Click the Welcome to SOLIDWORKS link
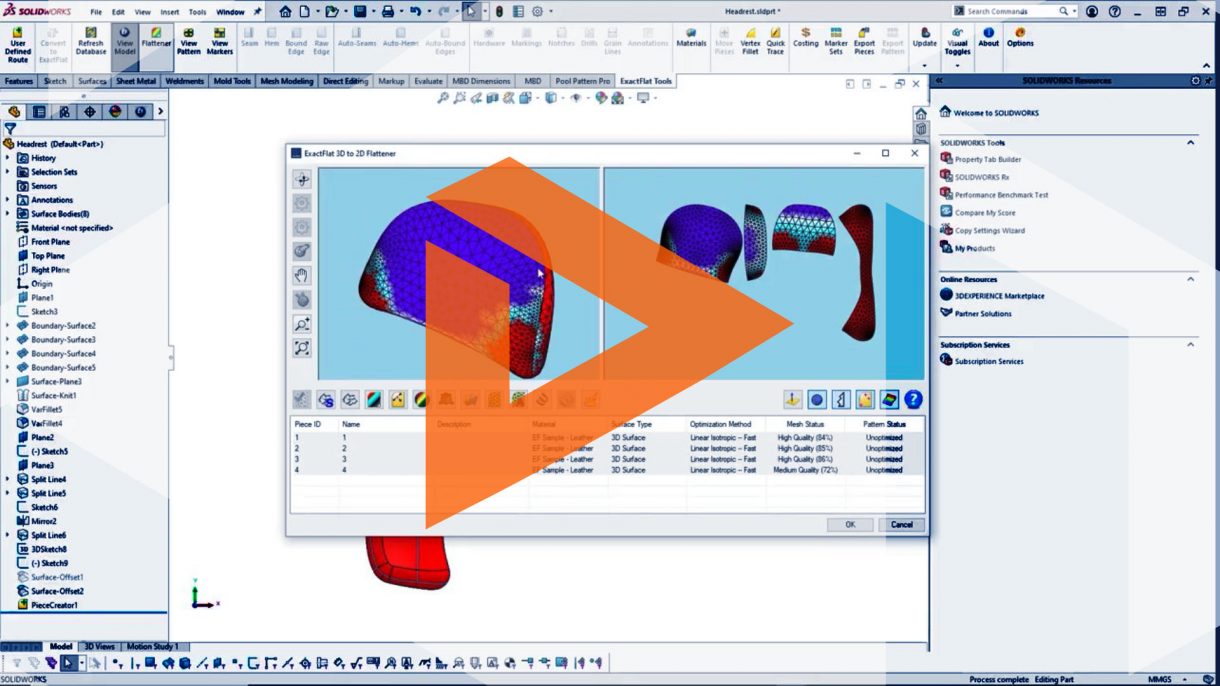 pos(996,113)
